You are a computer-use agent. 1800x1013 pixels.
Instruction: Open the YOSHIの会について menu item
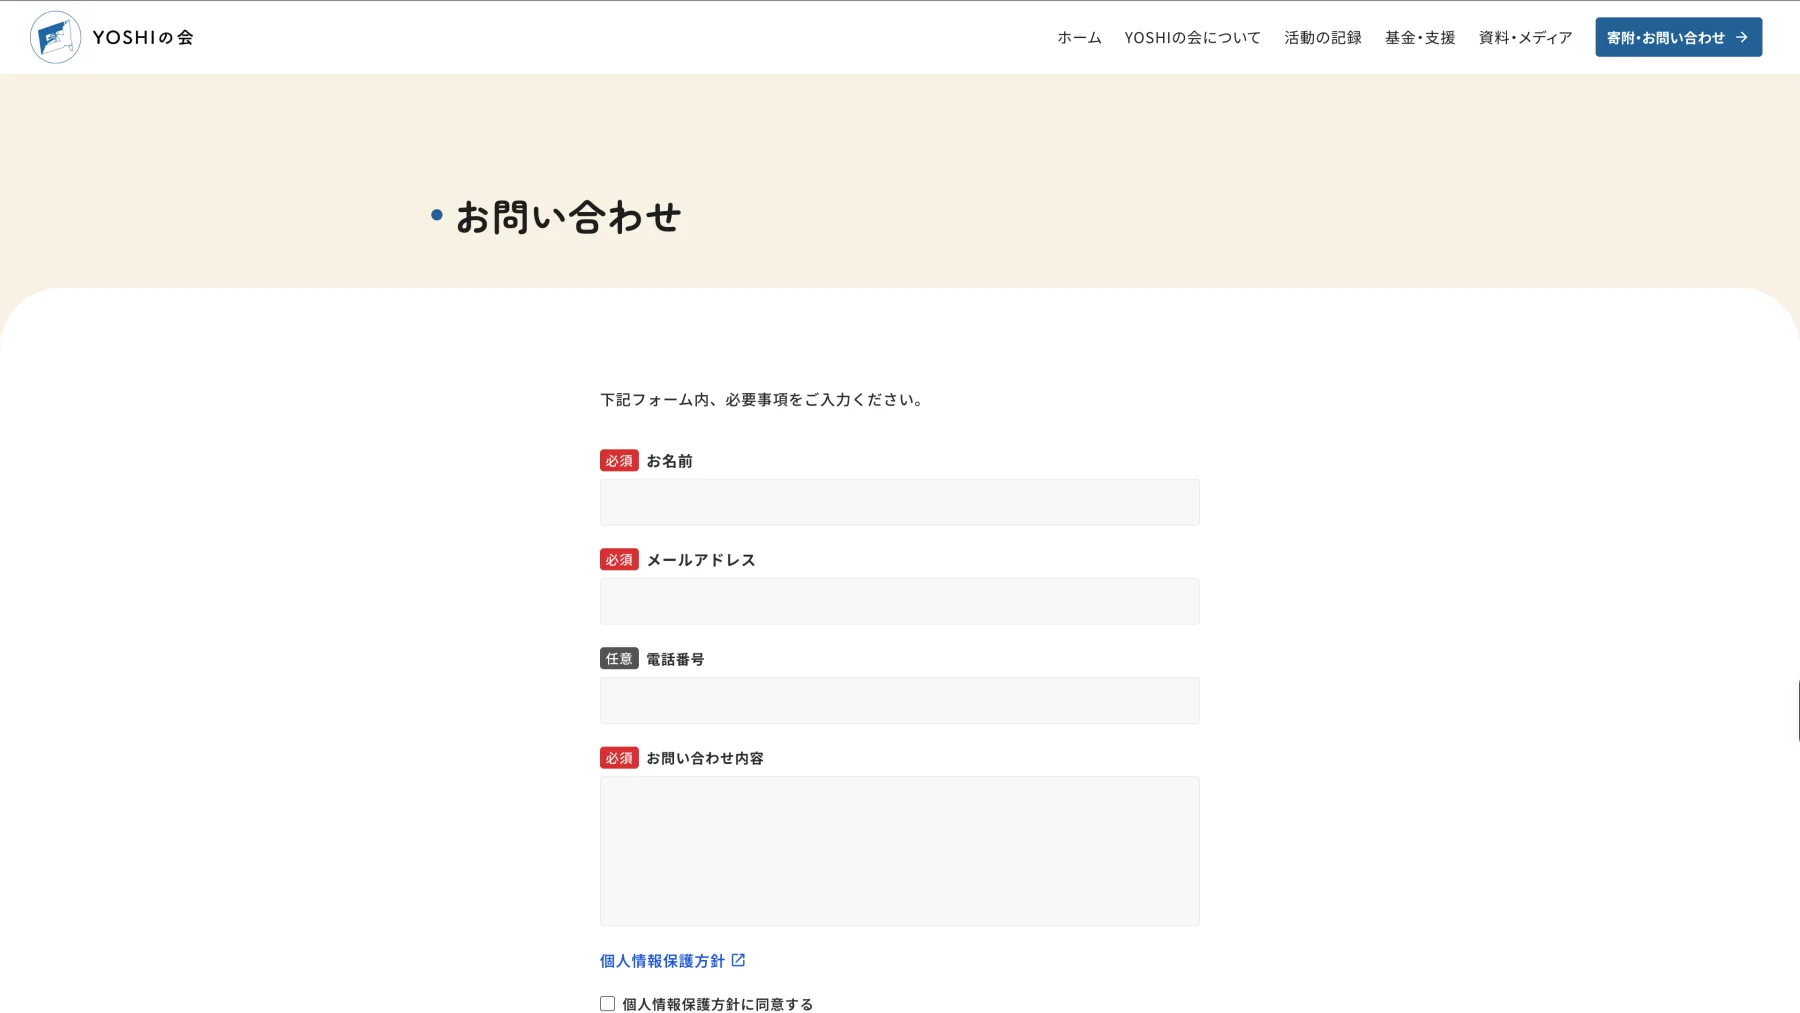[x=1192, y=37]
